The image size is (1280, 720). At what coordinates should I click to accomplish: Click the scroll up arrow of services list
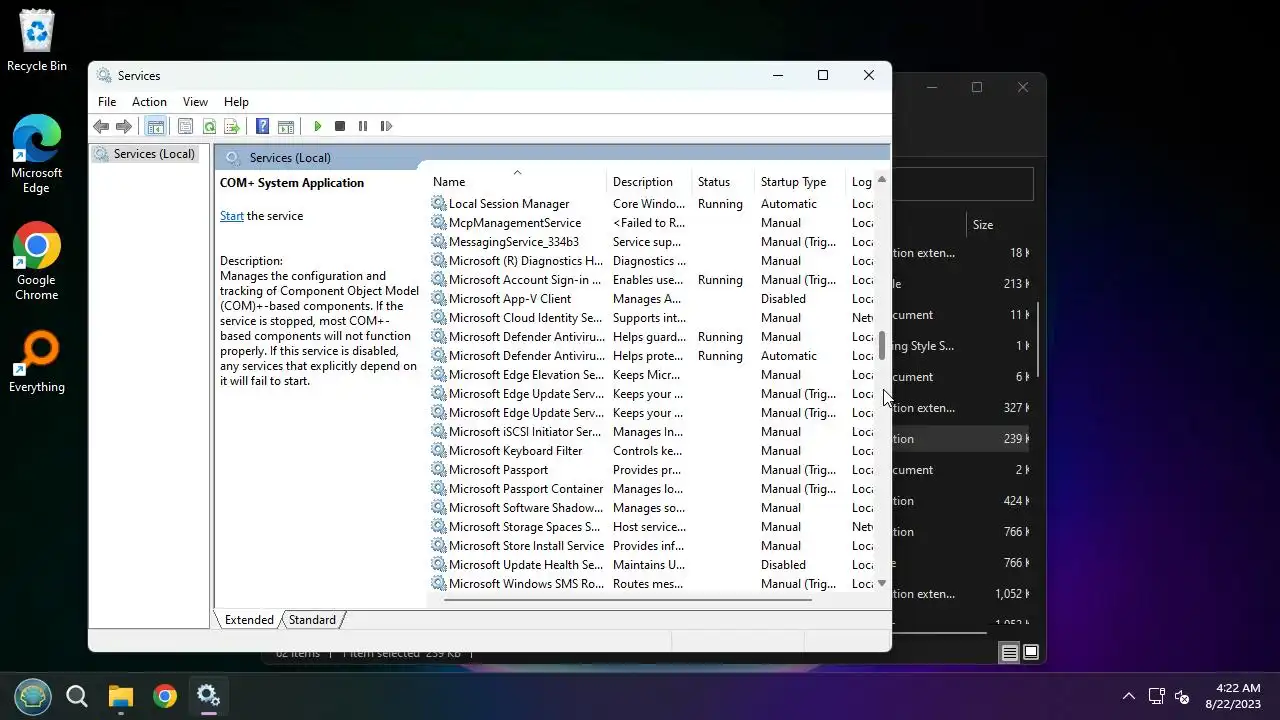tap(882, 180)
